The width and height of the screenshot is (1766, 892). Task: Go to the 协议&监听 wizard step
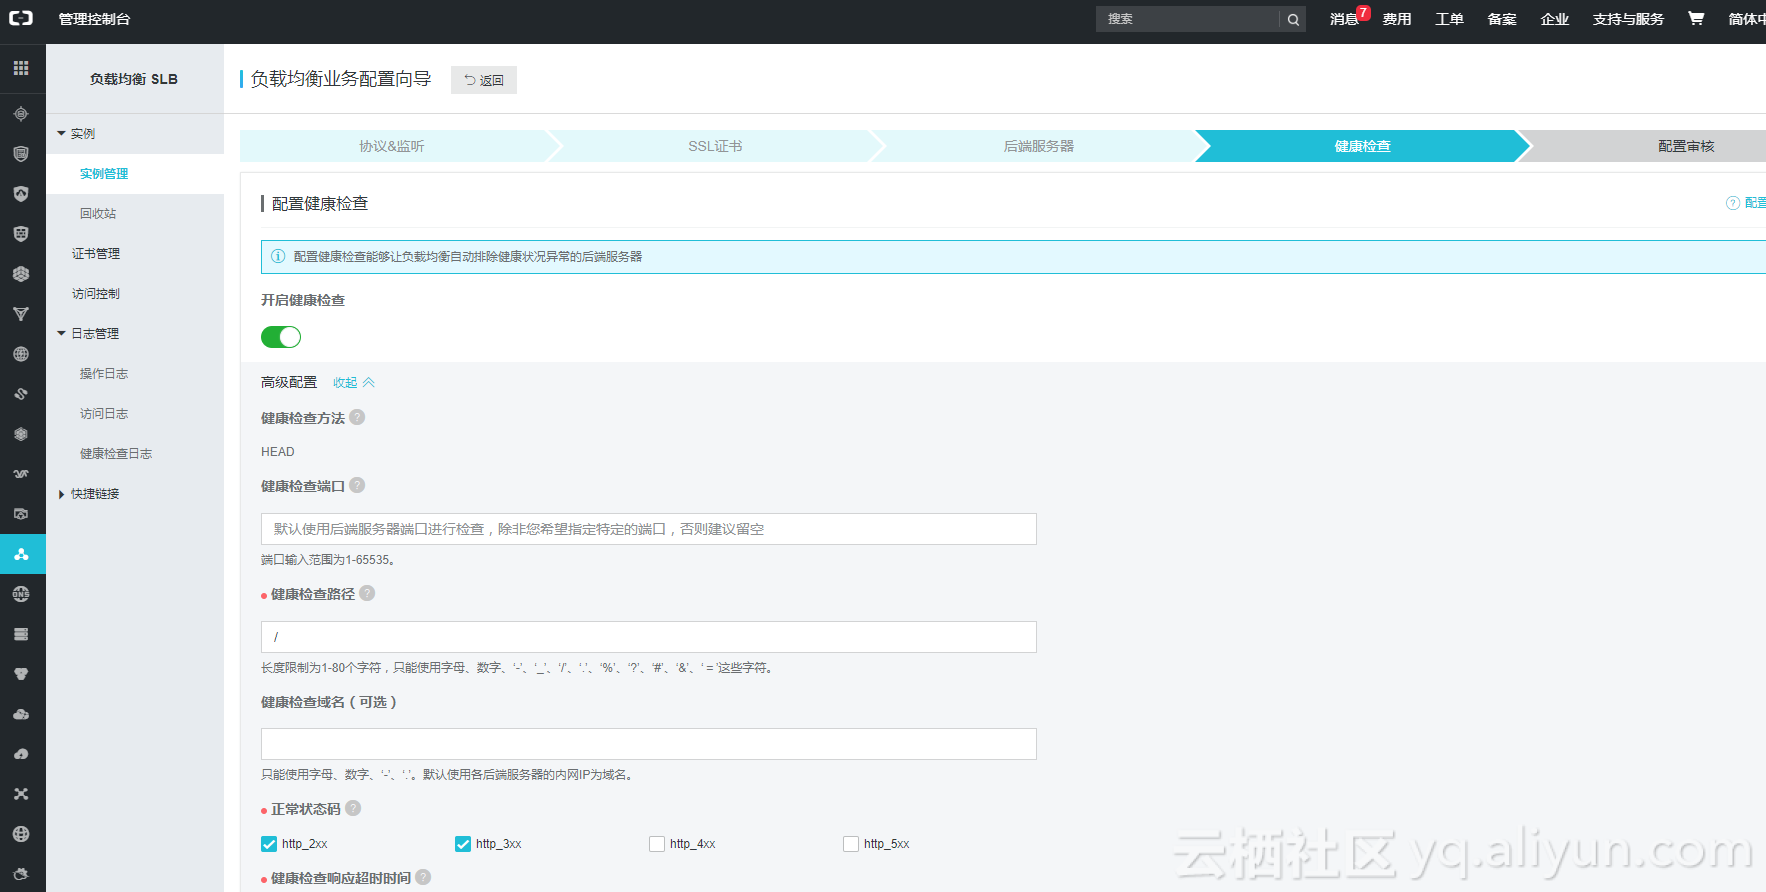click(392, 146)
